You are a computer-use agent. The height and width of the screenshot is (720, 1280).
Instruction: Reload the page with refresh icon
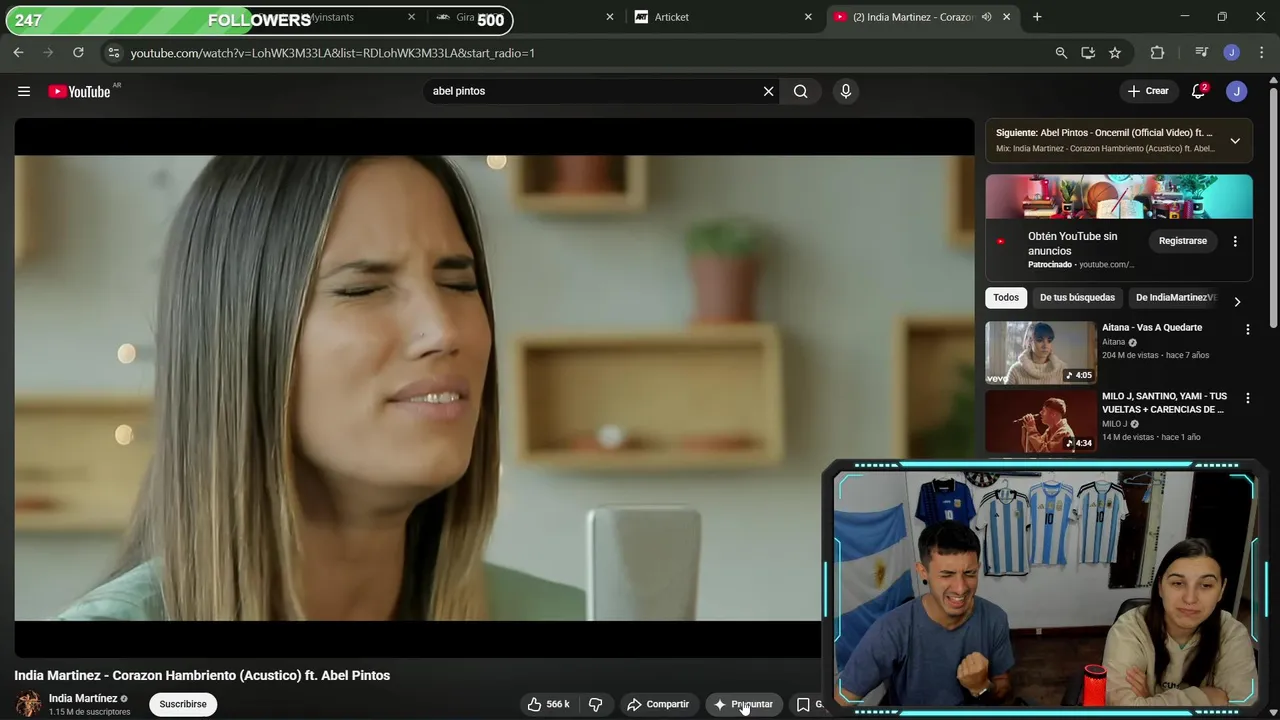click(x=78, y=52)
